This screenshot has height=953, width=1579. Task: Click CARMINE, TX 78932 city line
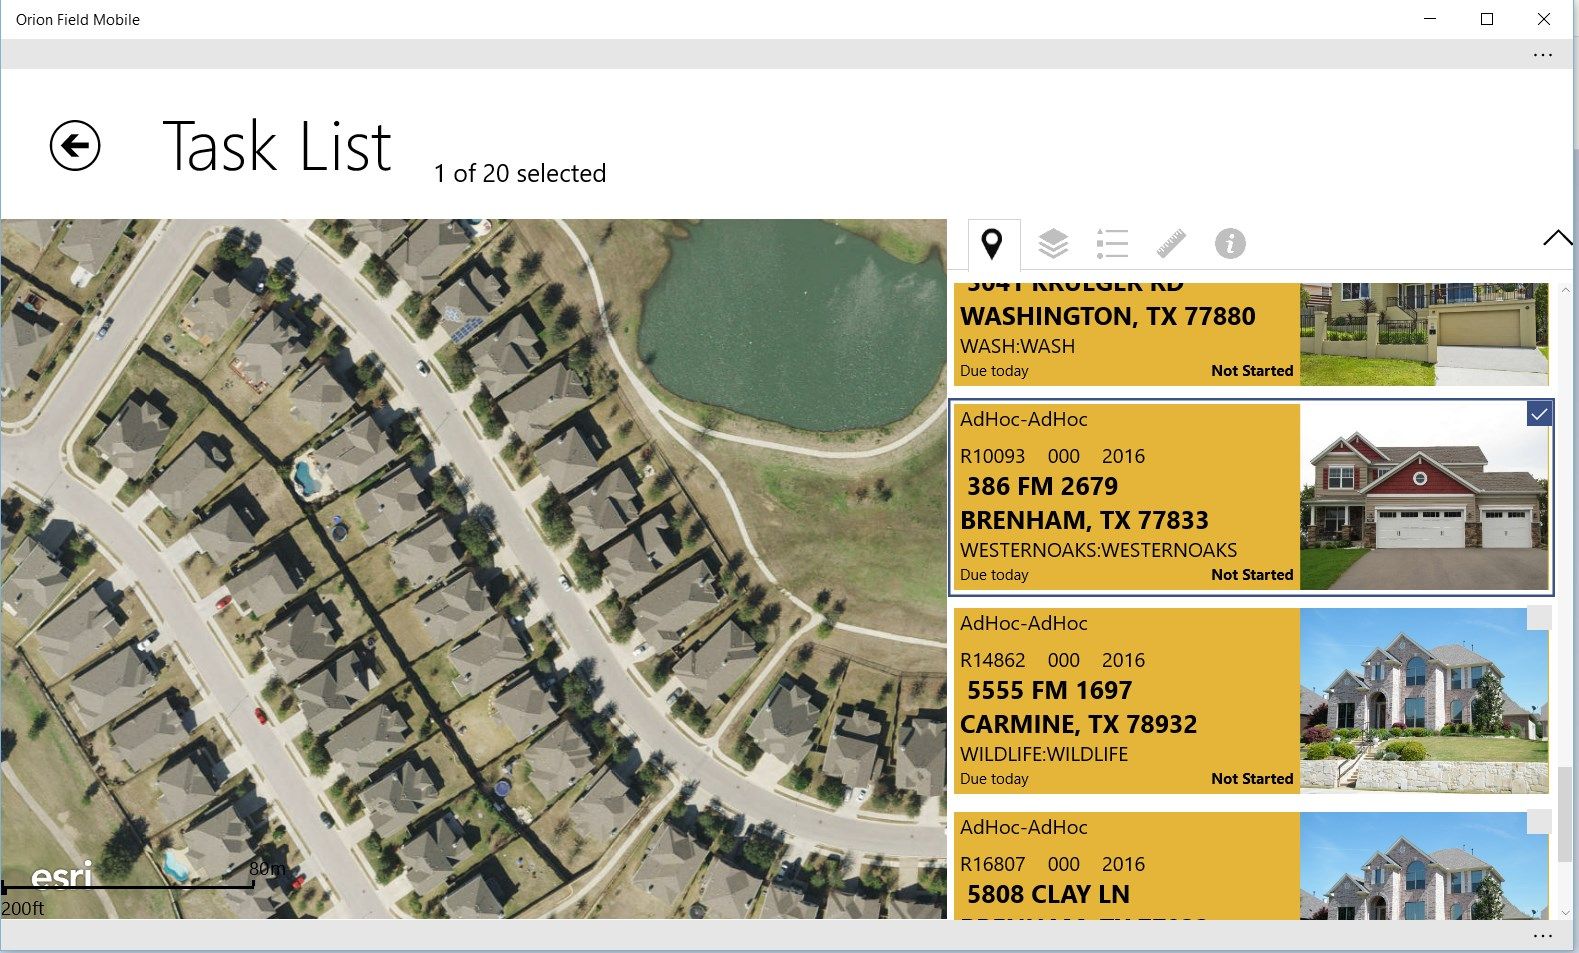coord(1078,724)
